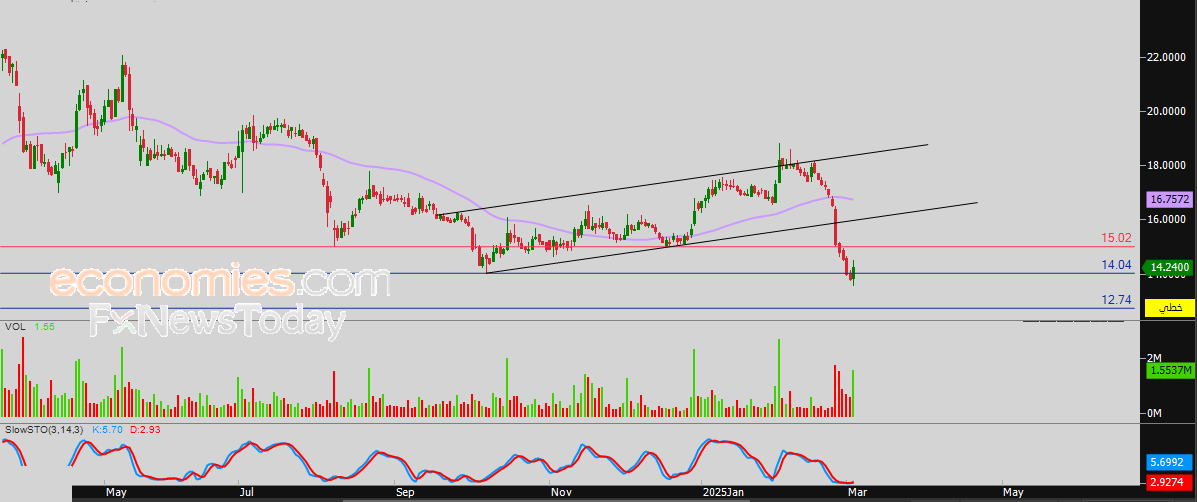Viewport: 1197px width, 502px height.
Task: Click the May label right of Mar
Action: point(1013,493)
